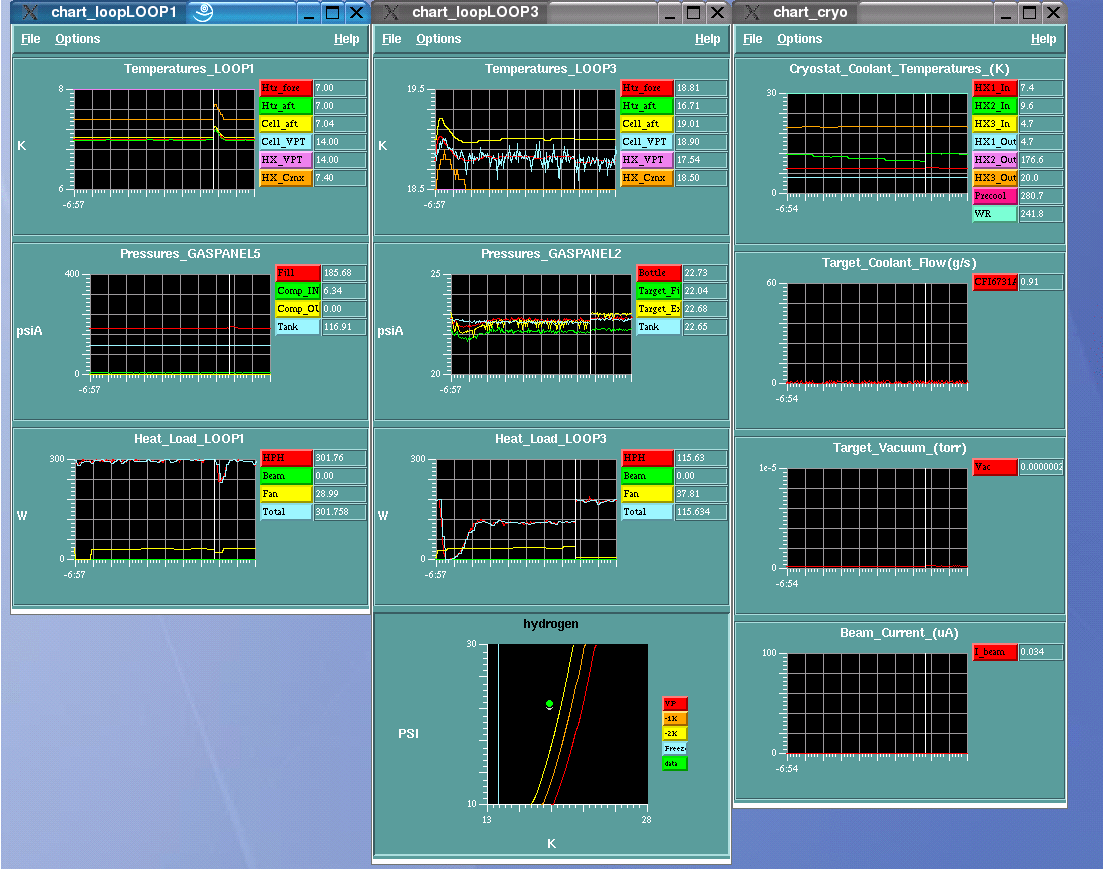
Task: Select HX_VPT legend in Temperatures_LOOP1
Action: coord(286,160)
